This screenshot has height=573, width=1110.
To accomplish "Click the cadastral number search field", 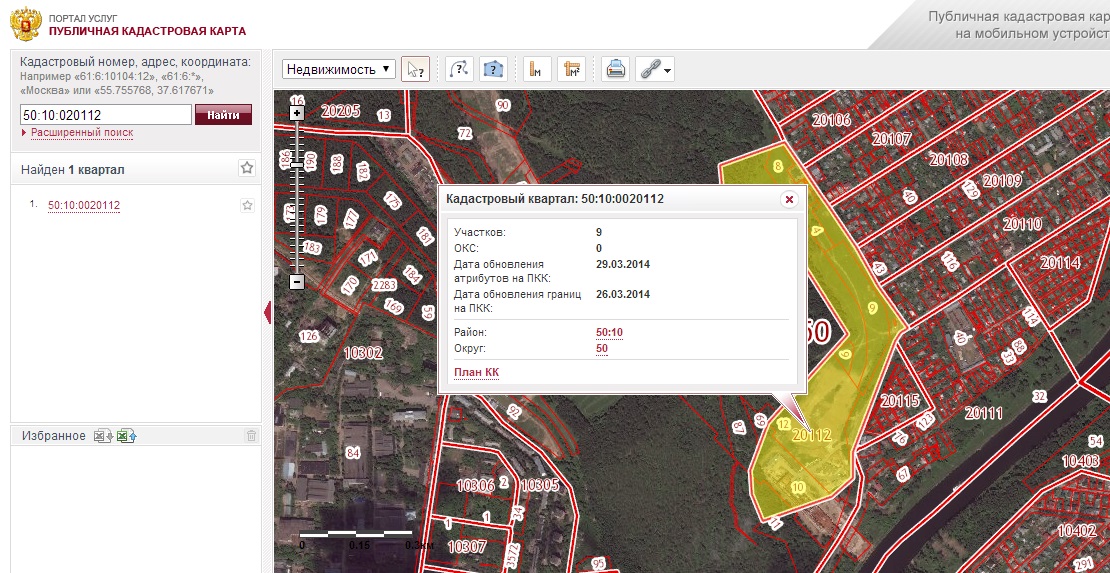I will (x=105, y=115).
